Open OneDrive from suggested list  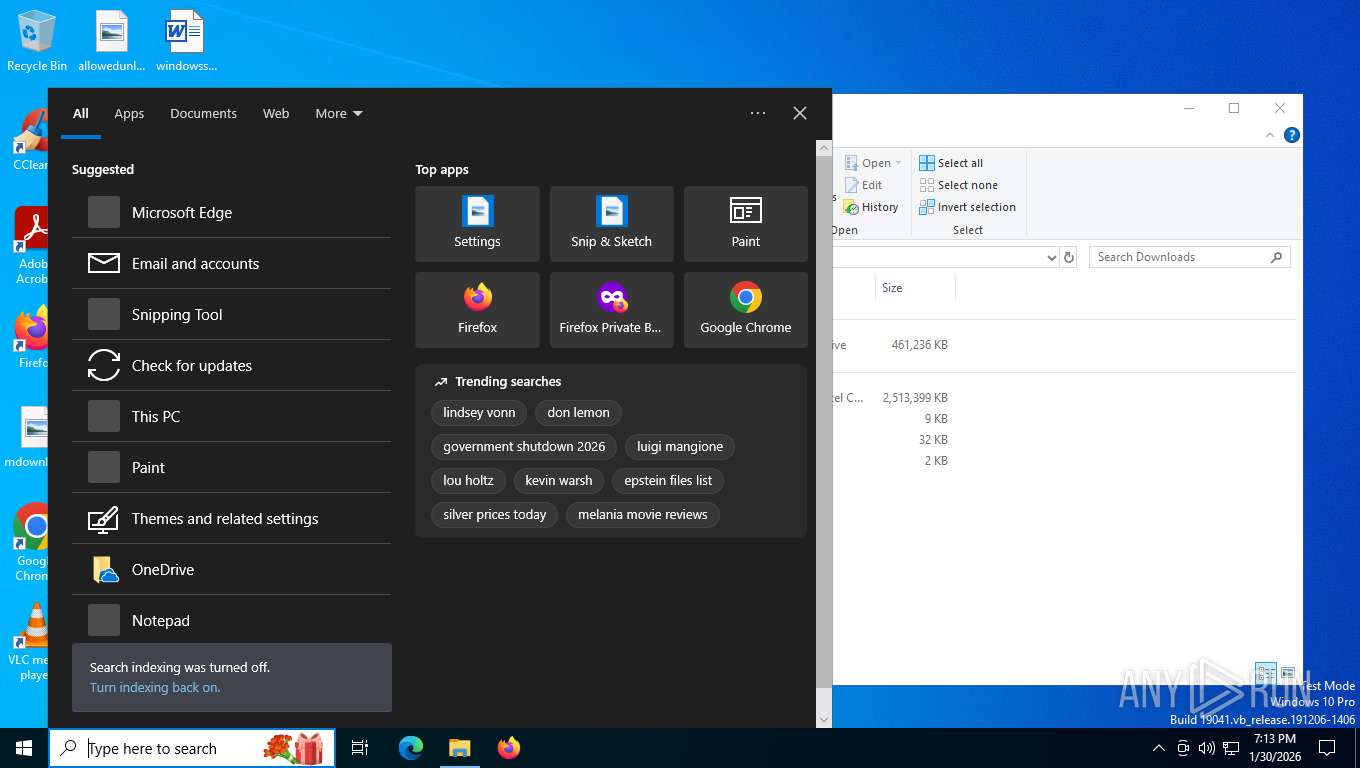pyautogui.click(x=231, y=569)
